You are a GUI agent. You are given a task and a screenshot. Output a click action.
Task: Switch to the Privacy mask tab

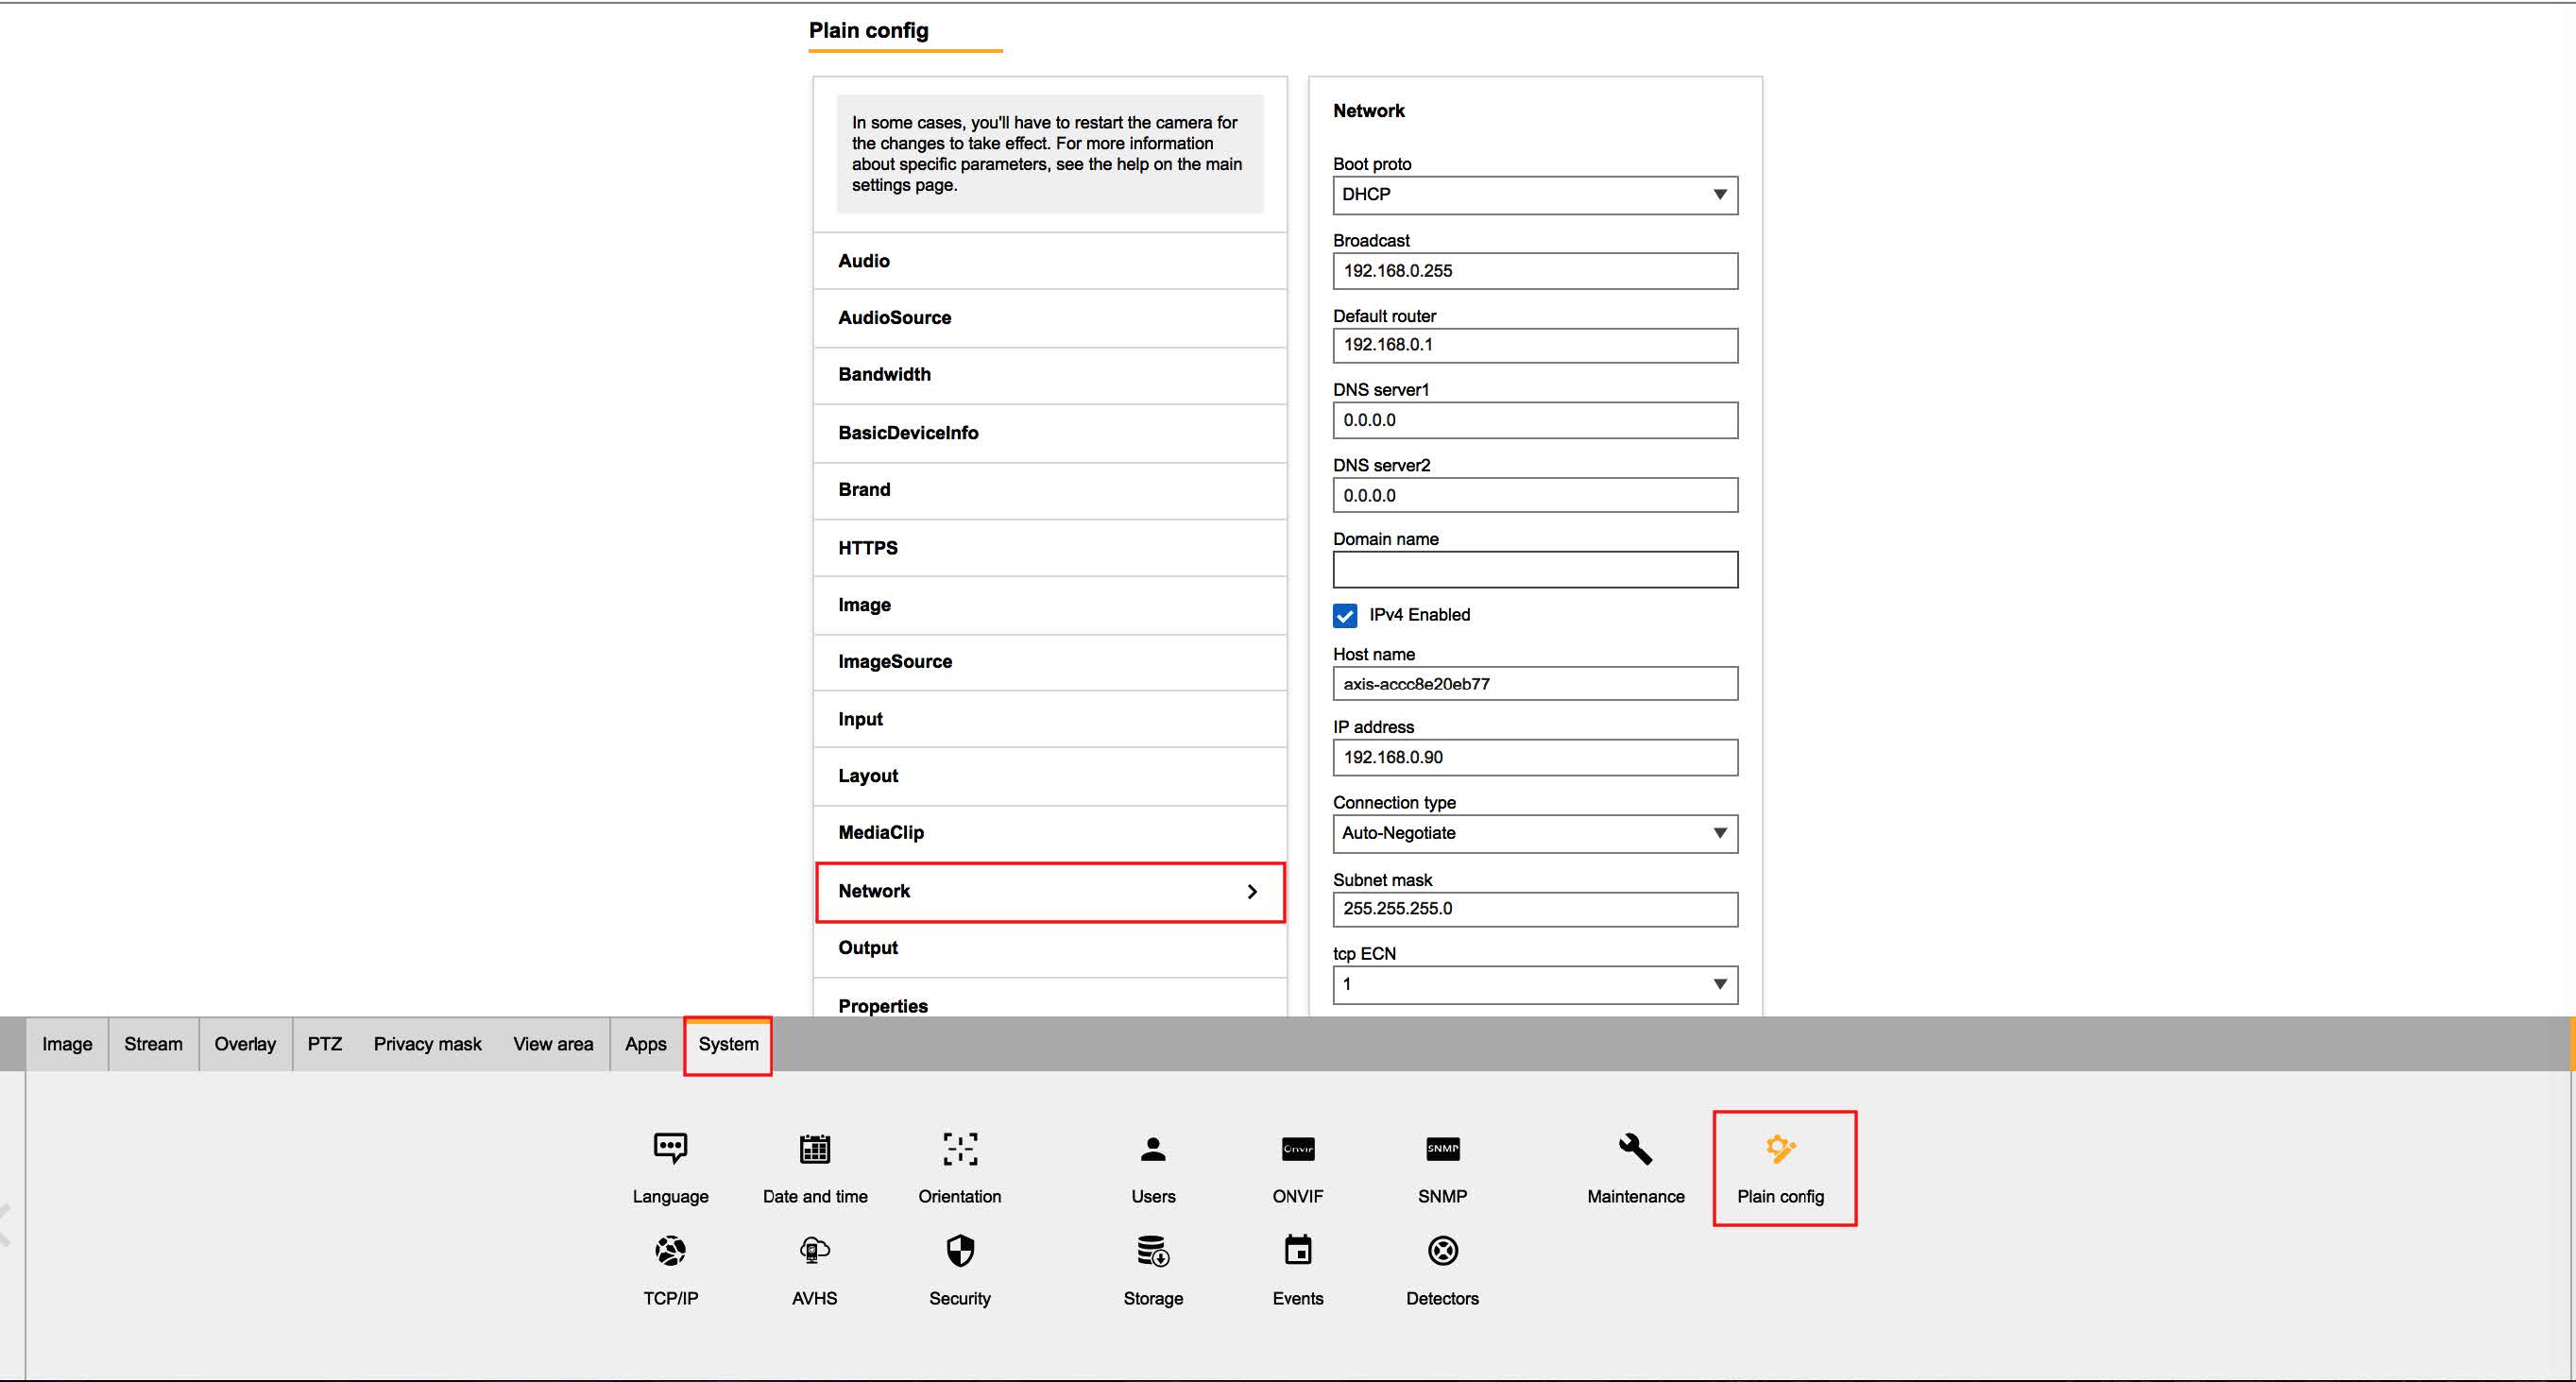[x=427, y=1044]
